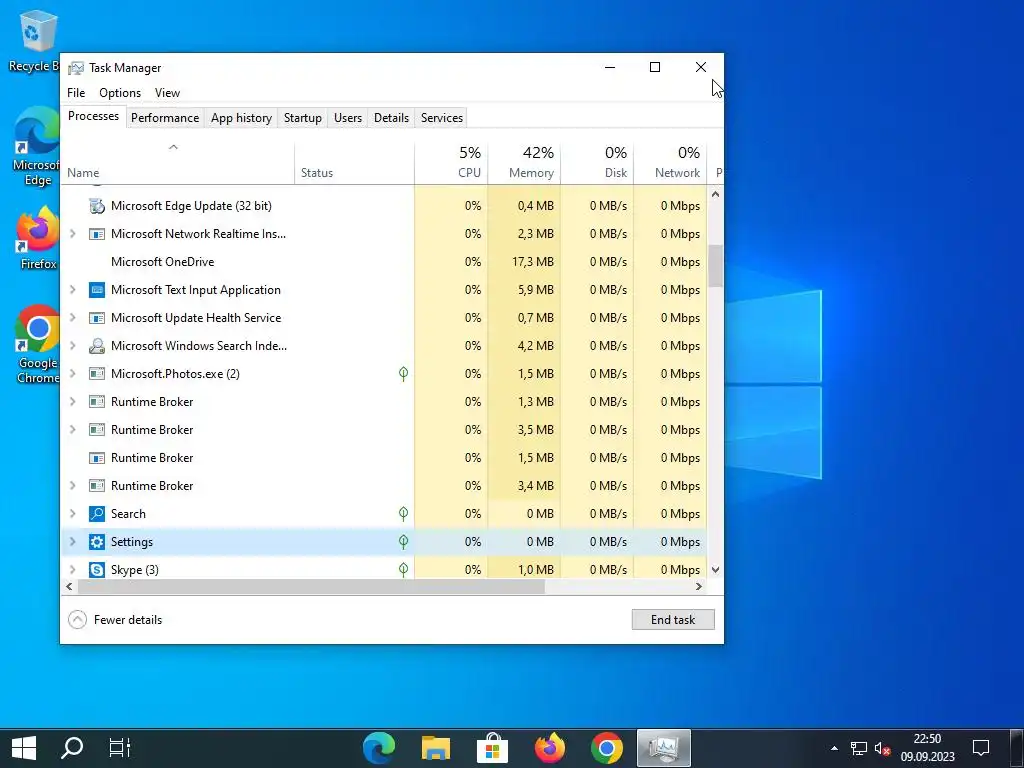Click the green leaf status for Settings
Screen dimensions: 1024x768
point(404,542)
